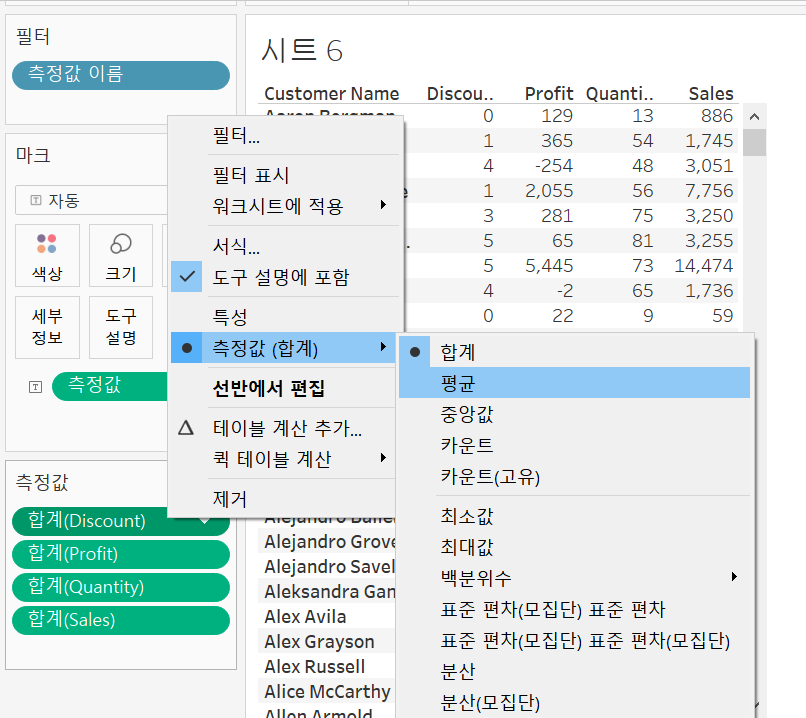Click the Alice McCarthy customer row
This screenshot has width=806, height=718.
pyautogui.click(x=327, y=692)
